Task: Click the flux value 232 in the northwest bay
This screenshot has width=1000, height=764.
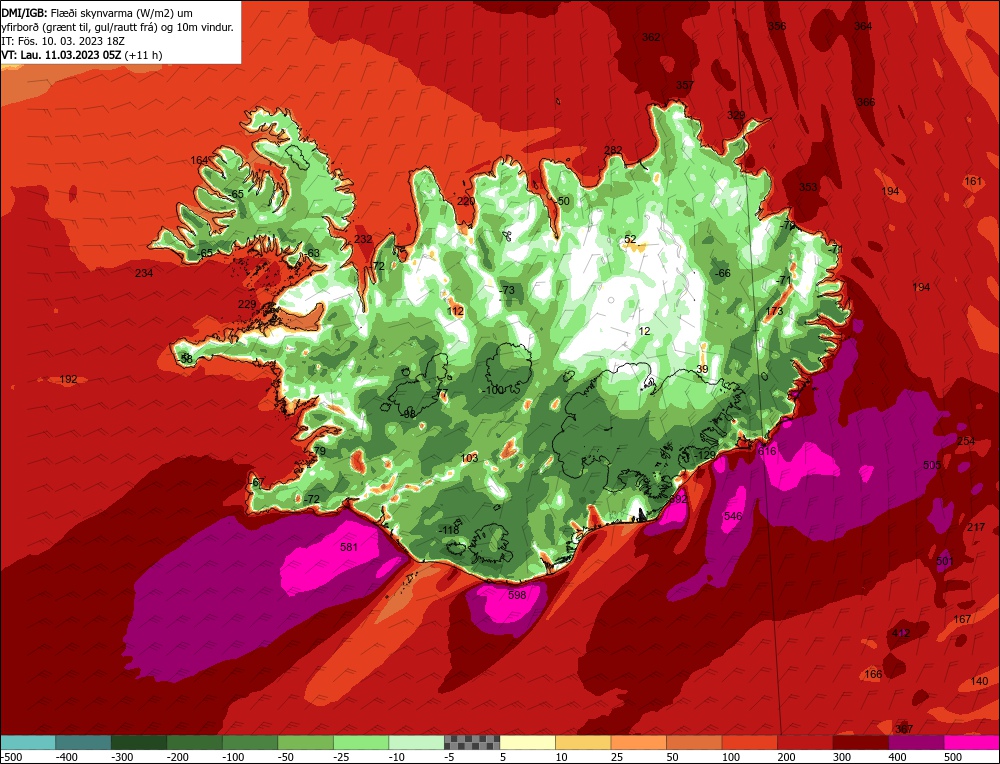Action: pyautogui.click(x=363, y=239)
